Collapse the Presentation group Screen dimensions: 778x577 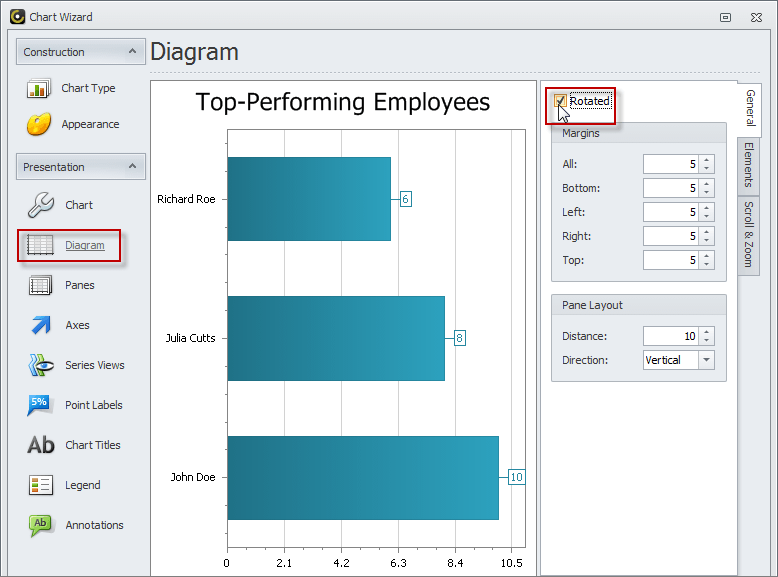[132, 167]
